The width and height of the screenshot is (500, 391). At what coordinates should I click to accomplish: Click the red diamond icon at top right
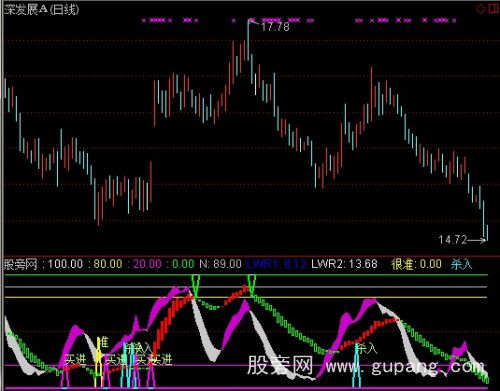point(481,9)
